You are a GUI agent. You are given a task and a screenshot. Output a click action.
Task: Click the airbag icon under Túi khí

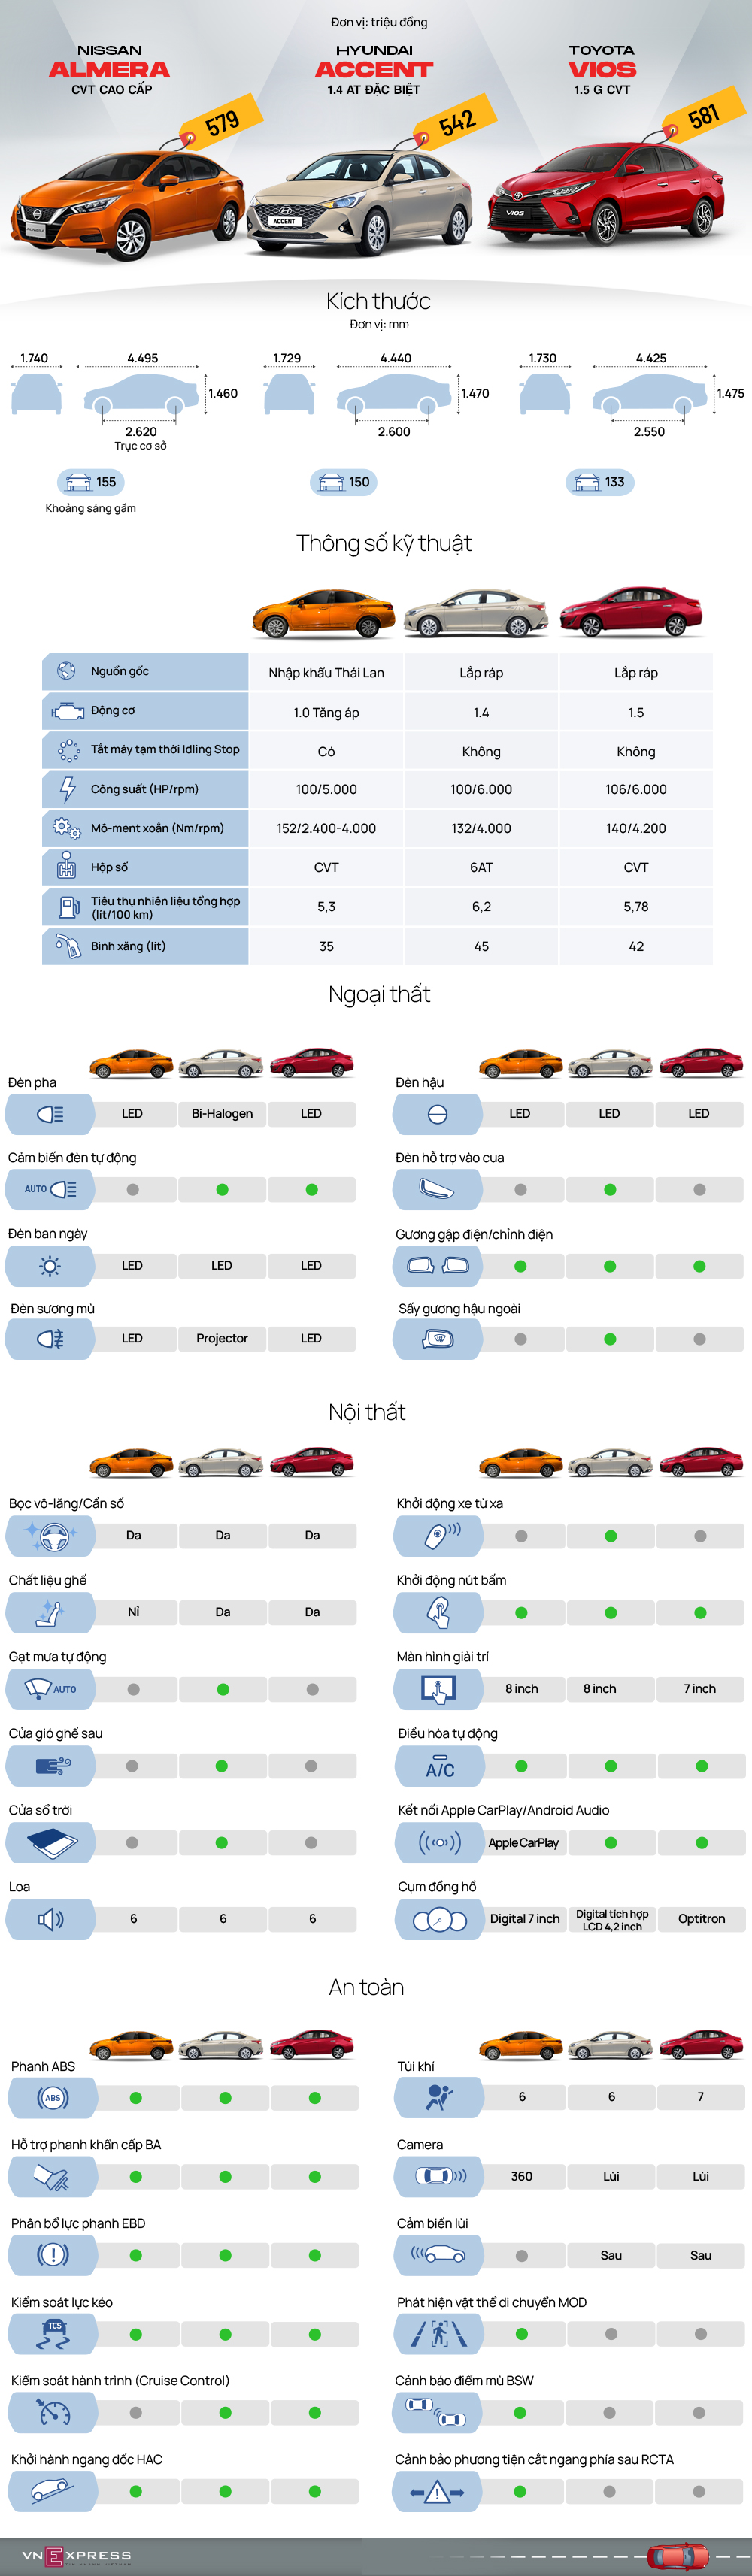pos(439,2097)
